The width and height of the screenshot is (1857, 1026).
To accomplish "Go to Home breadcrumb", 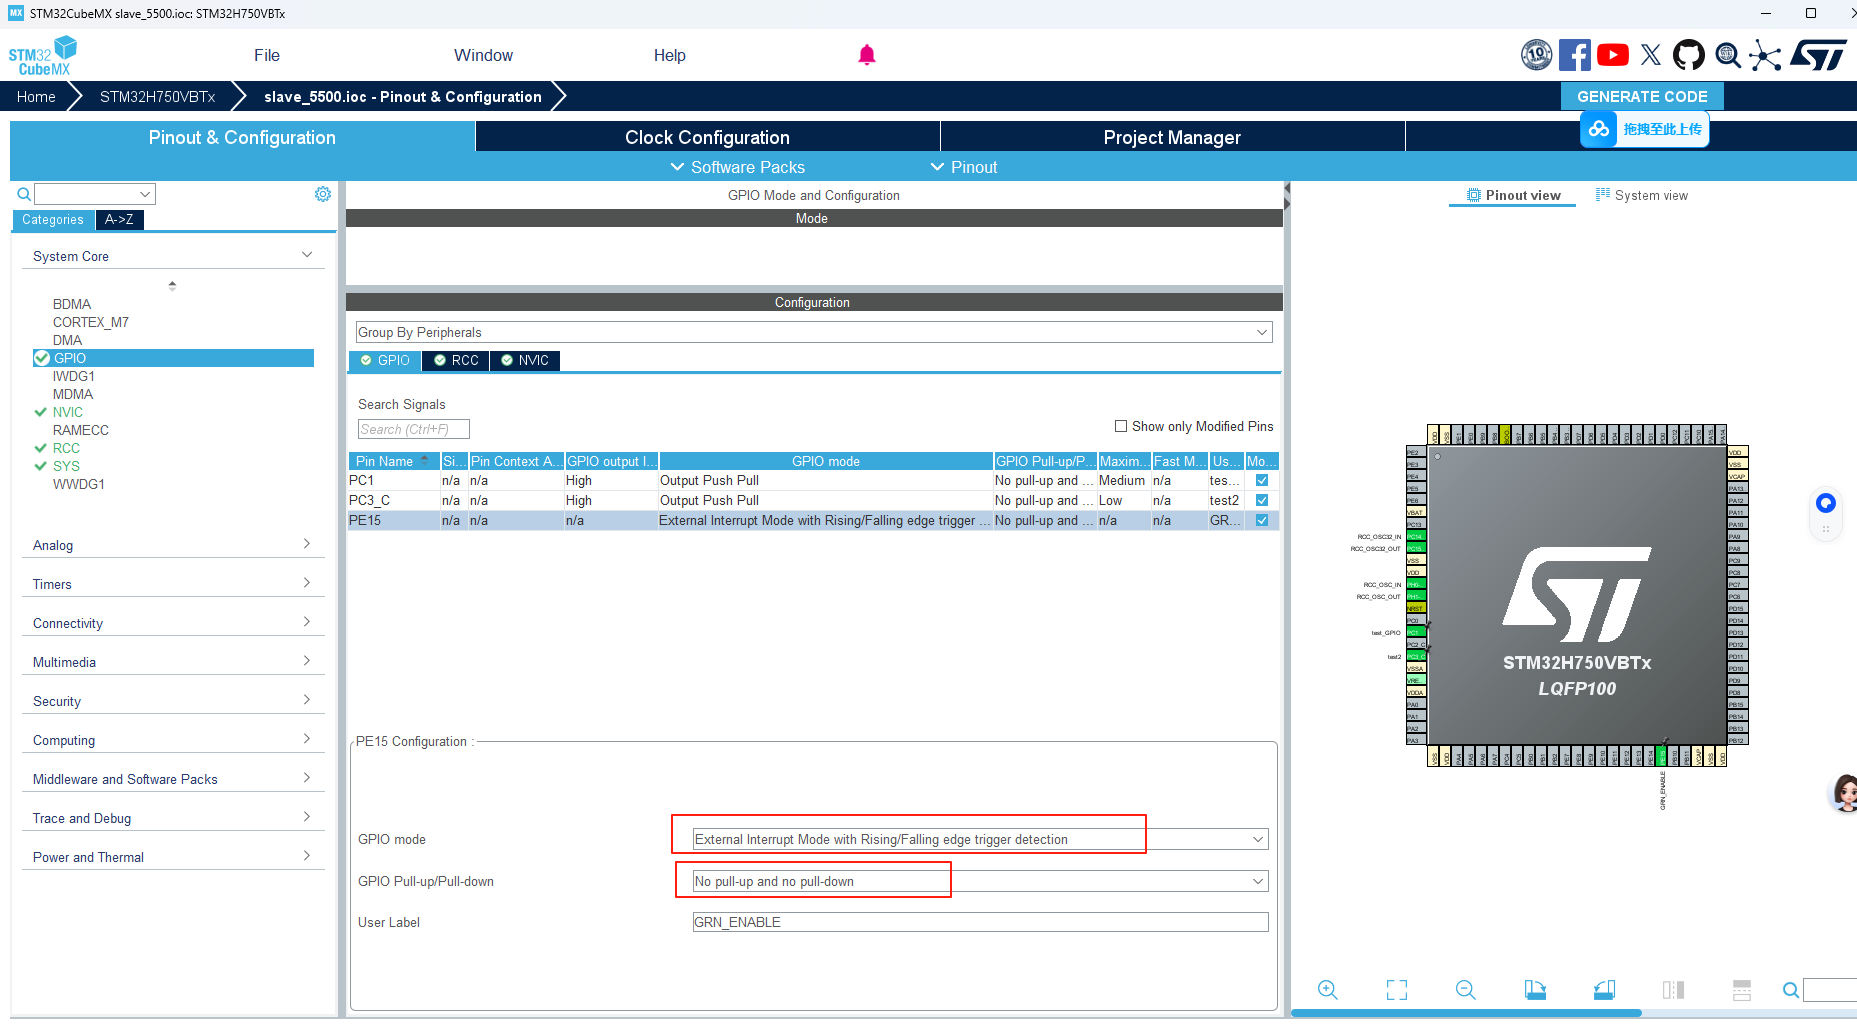I will [36, 96].
